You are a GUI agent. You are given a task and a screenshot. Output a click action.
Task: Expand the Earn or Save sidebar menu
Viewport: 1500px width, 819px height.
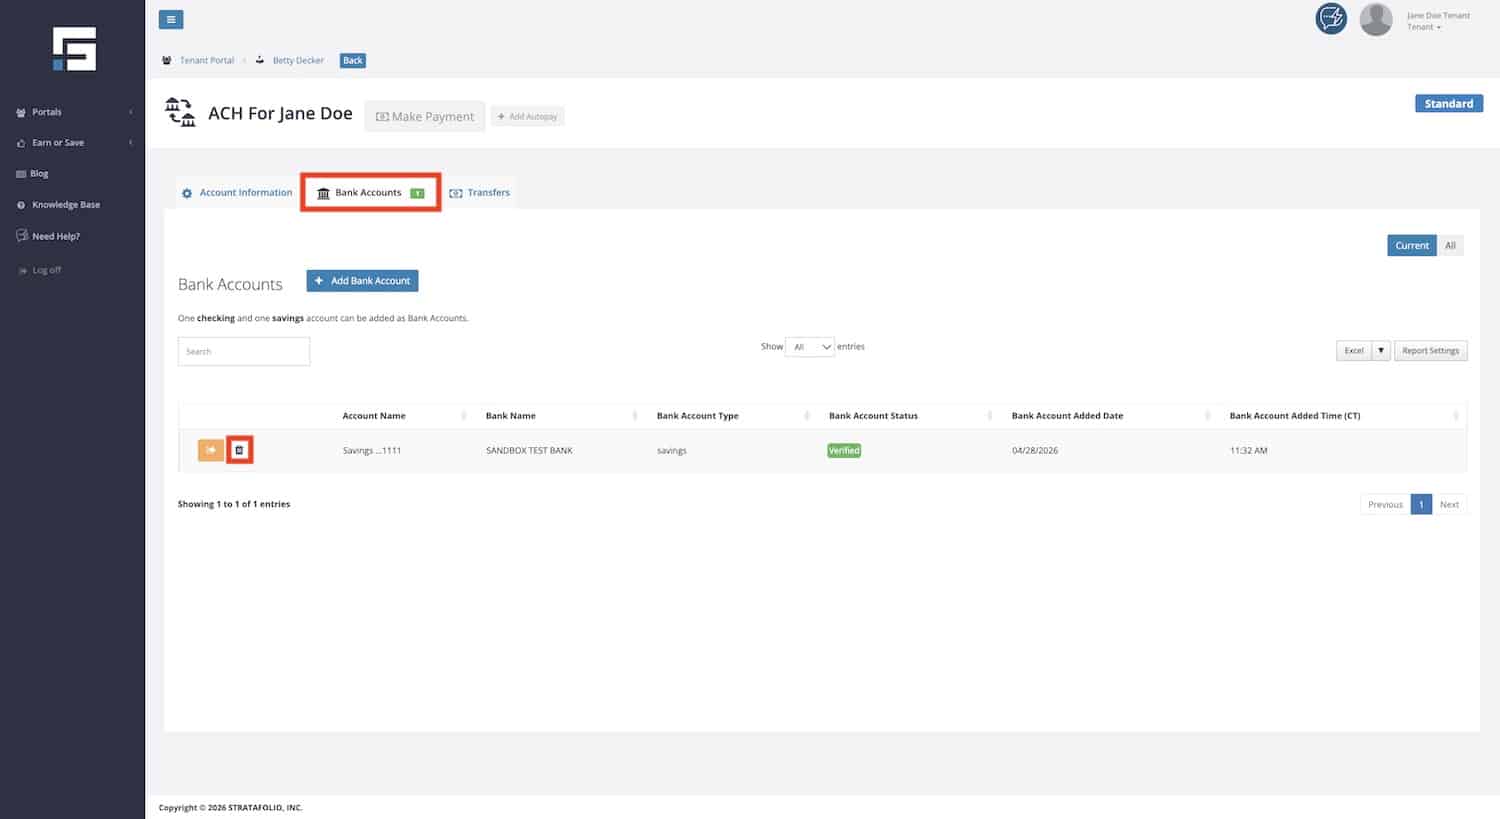coord(73,143)
